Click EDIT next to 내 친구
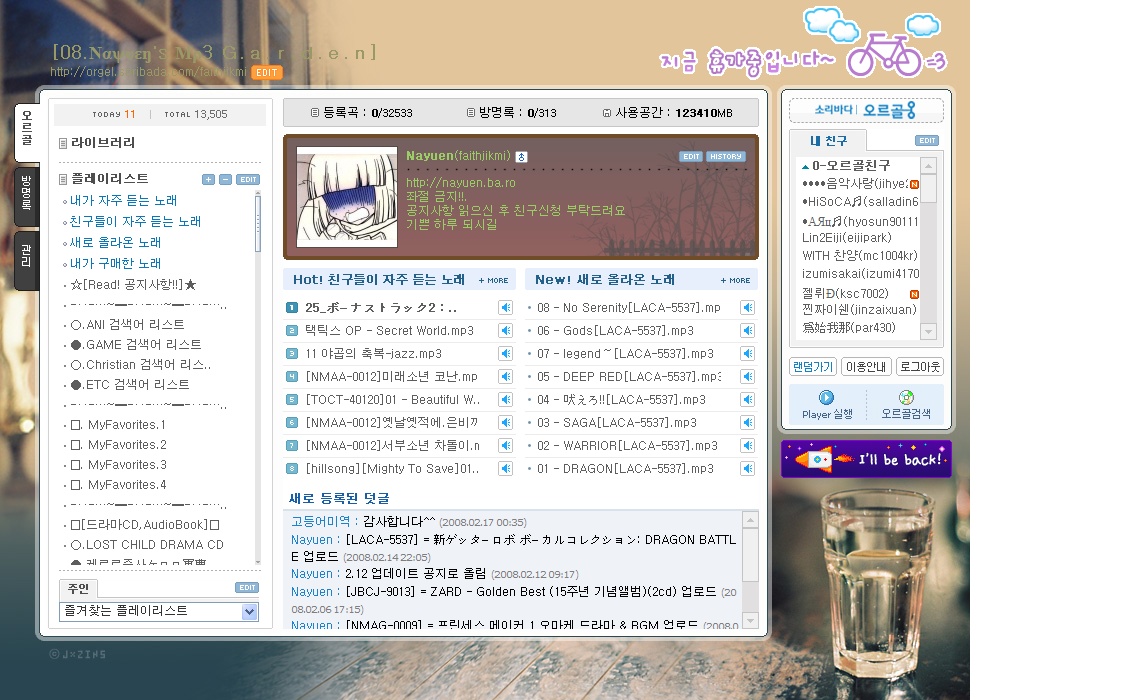1131x700 pixels. 927,141
